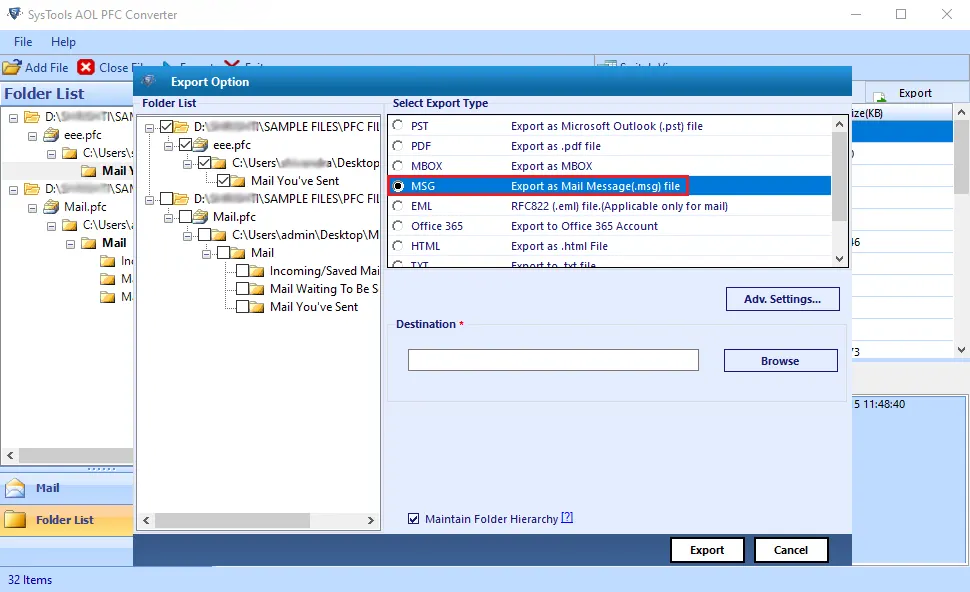
Task: Click folder icon of unchecked D:\ root in dialog
Action: 181,199
